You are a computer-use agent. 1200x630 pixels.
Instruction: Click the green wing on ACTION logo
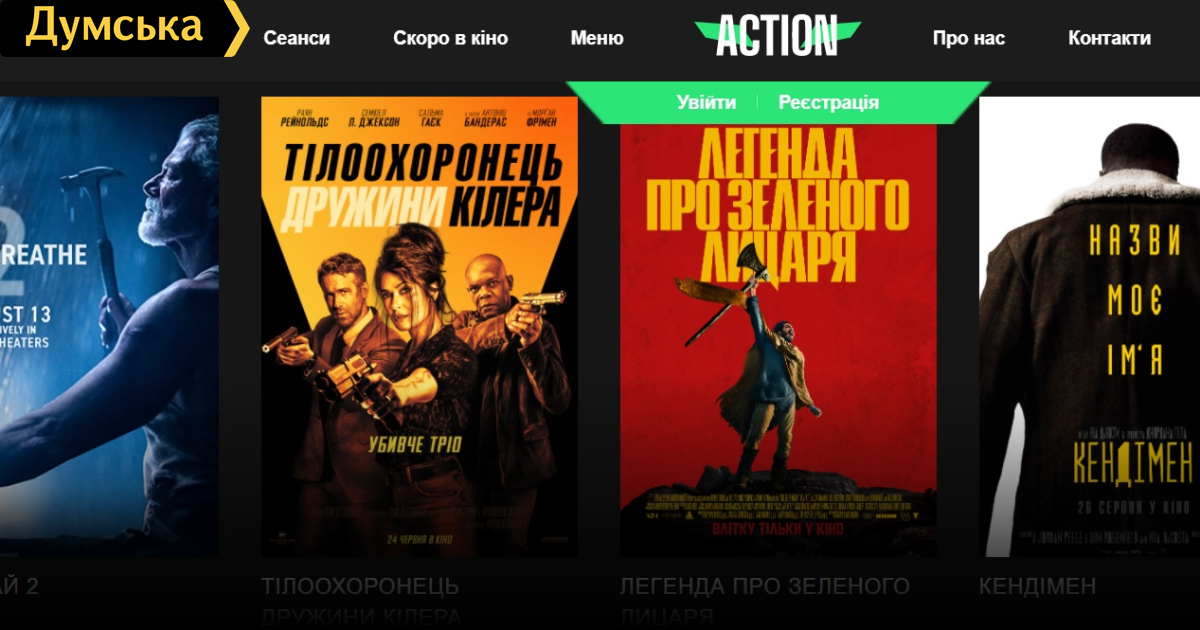[x=848, y=30]
